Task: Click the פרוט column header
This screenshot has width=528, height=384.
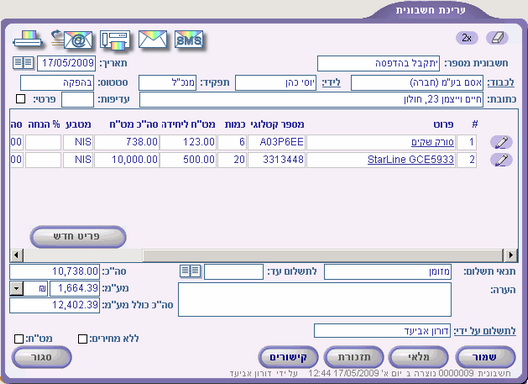Action: click(443, 125)
